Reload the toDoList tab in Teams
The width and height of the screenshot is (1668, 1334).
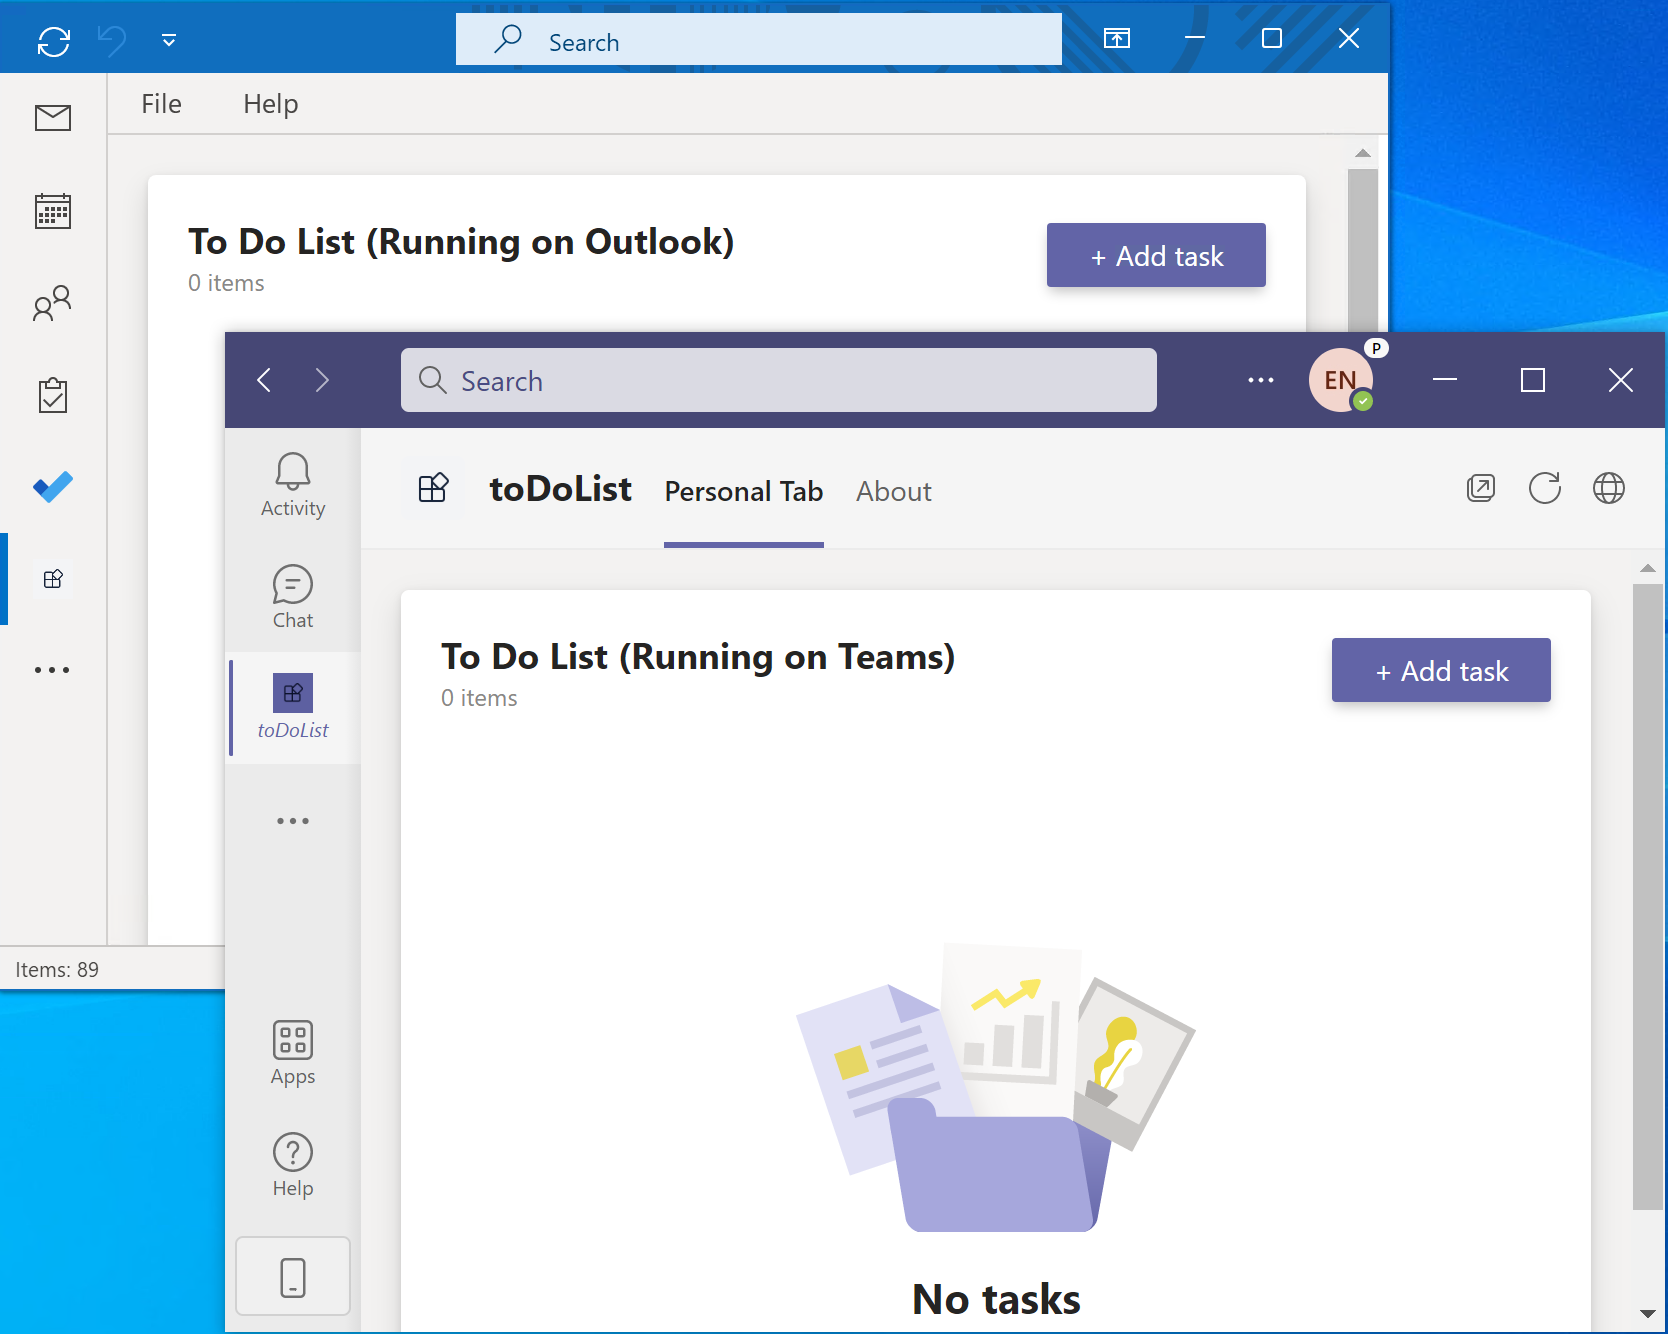1545,488
